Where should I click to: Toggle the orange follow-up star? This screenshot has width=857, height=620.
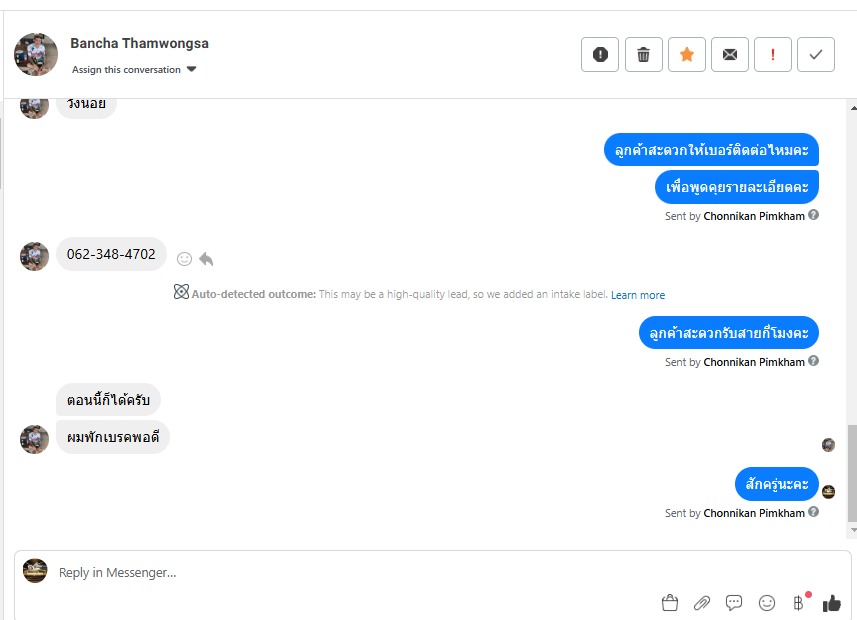(x=687, y=55)
